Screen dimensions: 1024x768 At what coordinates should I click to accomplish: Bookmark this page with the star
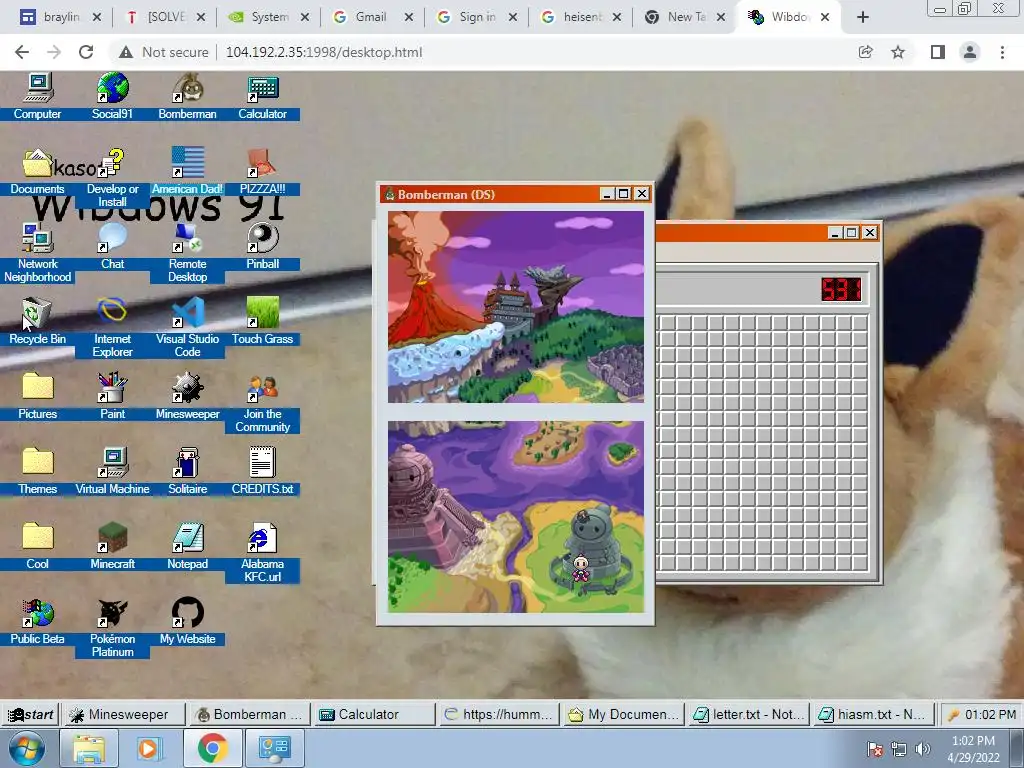[898, 52]
